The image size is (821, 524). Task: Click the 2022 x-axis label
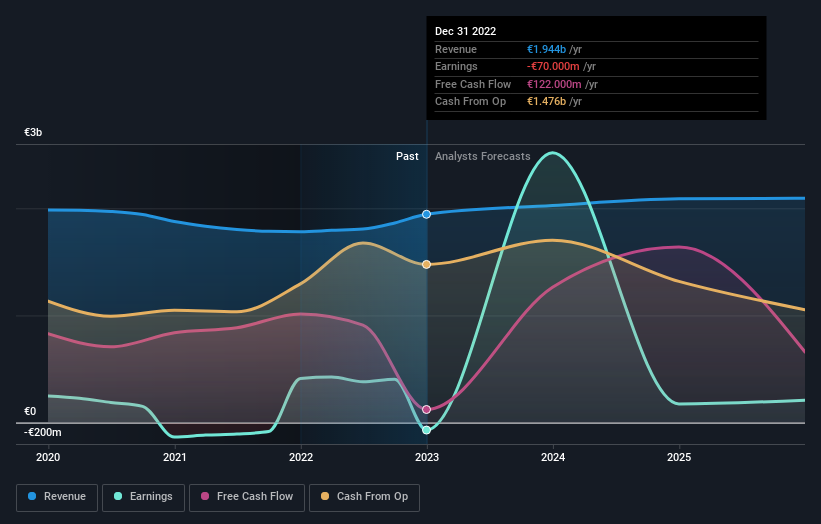[x=301, y=457]
